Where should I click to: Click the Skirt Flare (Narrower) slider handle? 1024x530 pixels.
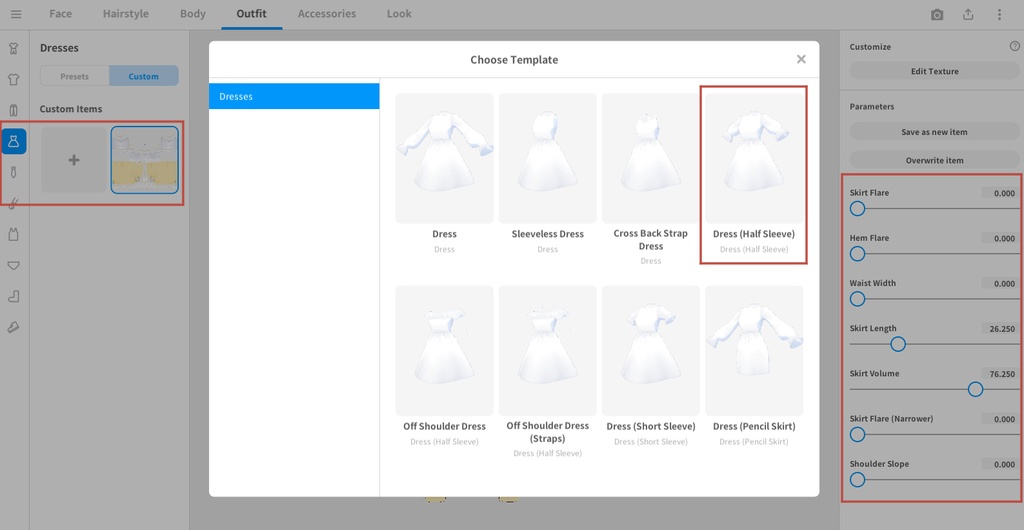click(x=857, y=434)
